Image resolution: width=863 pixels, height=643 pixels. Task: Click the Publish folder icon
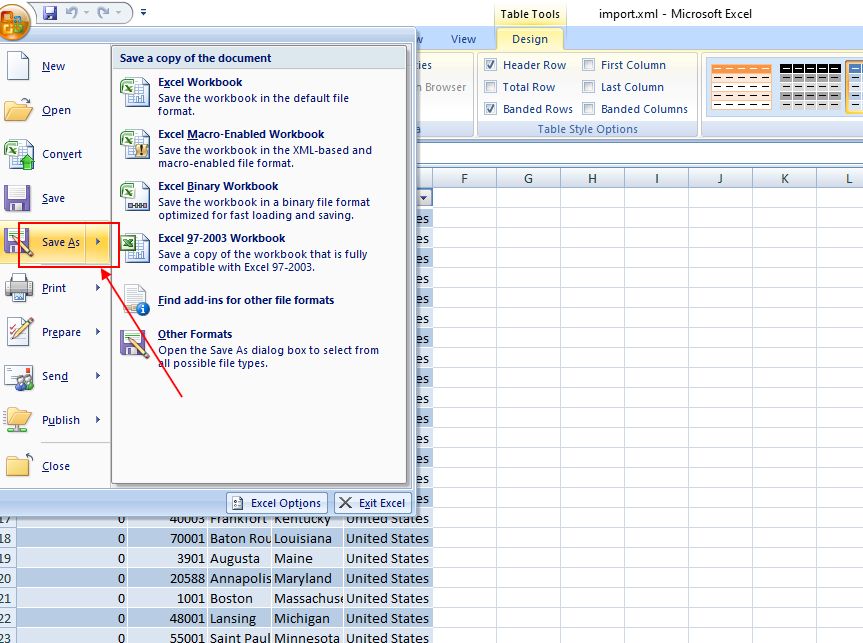[x=18, y=419]
